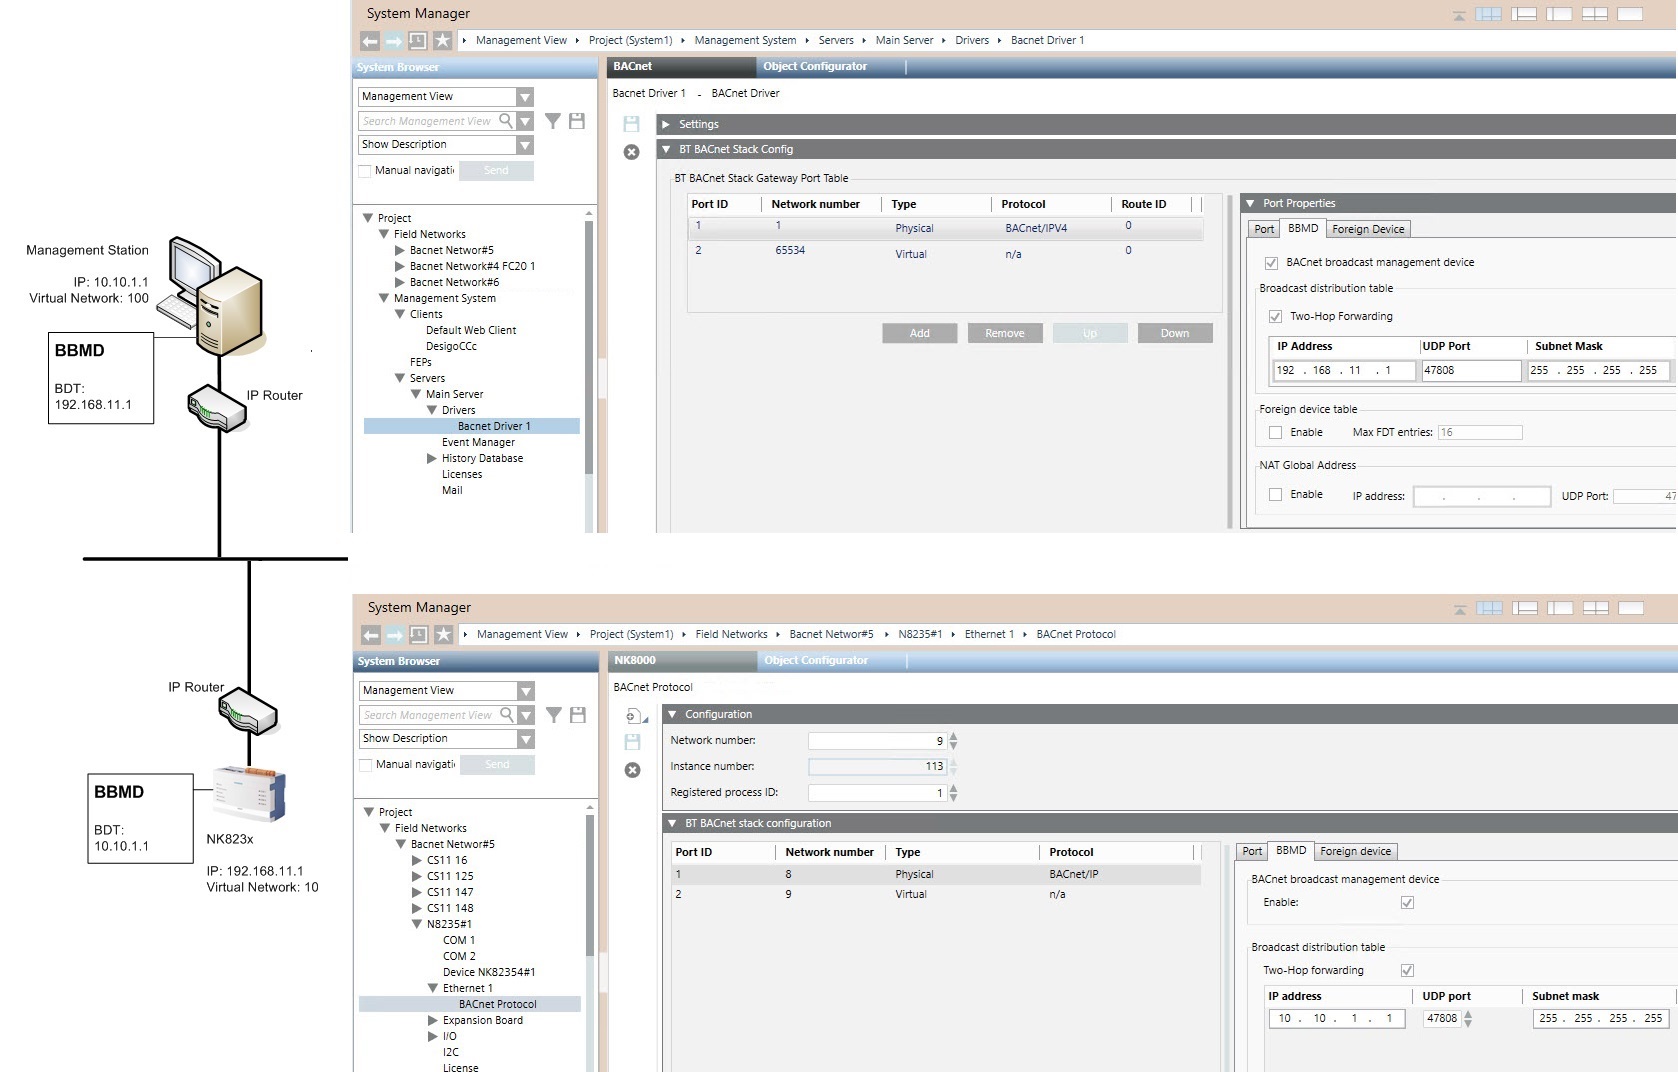Click the filter icon in System Browser
1678x1072 pixels.
tap(553, 121)
